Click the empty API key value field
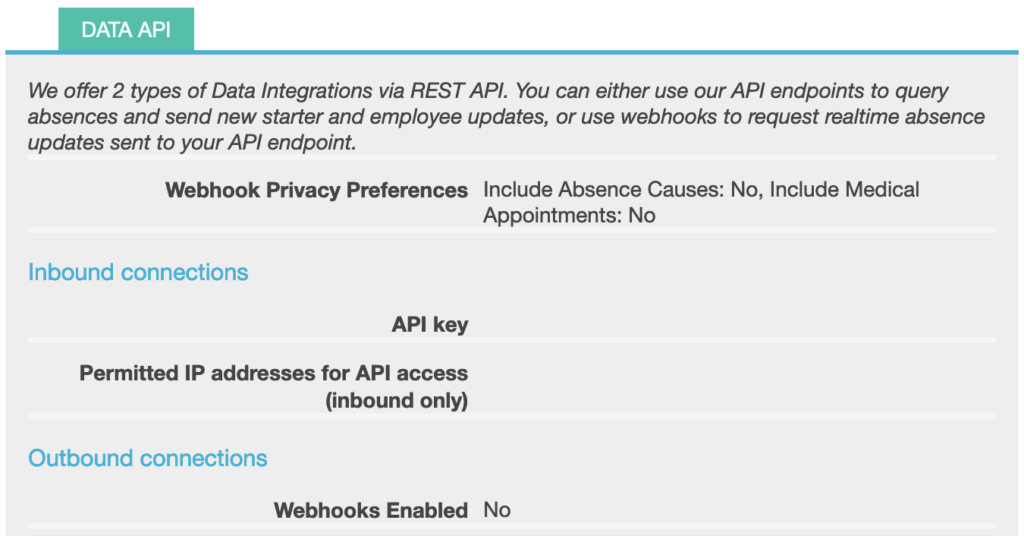Viewport: 1024px width, 536px height. 739,324
